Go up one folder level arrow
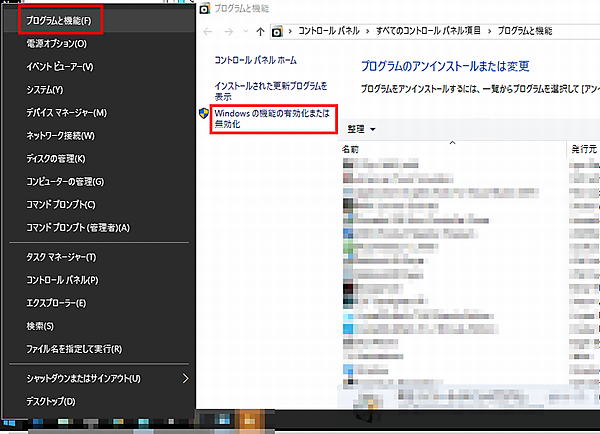 pos(260,31)
